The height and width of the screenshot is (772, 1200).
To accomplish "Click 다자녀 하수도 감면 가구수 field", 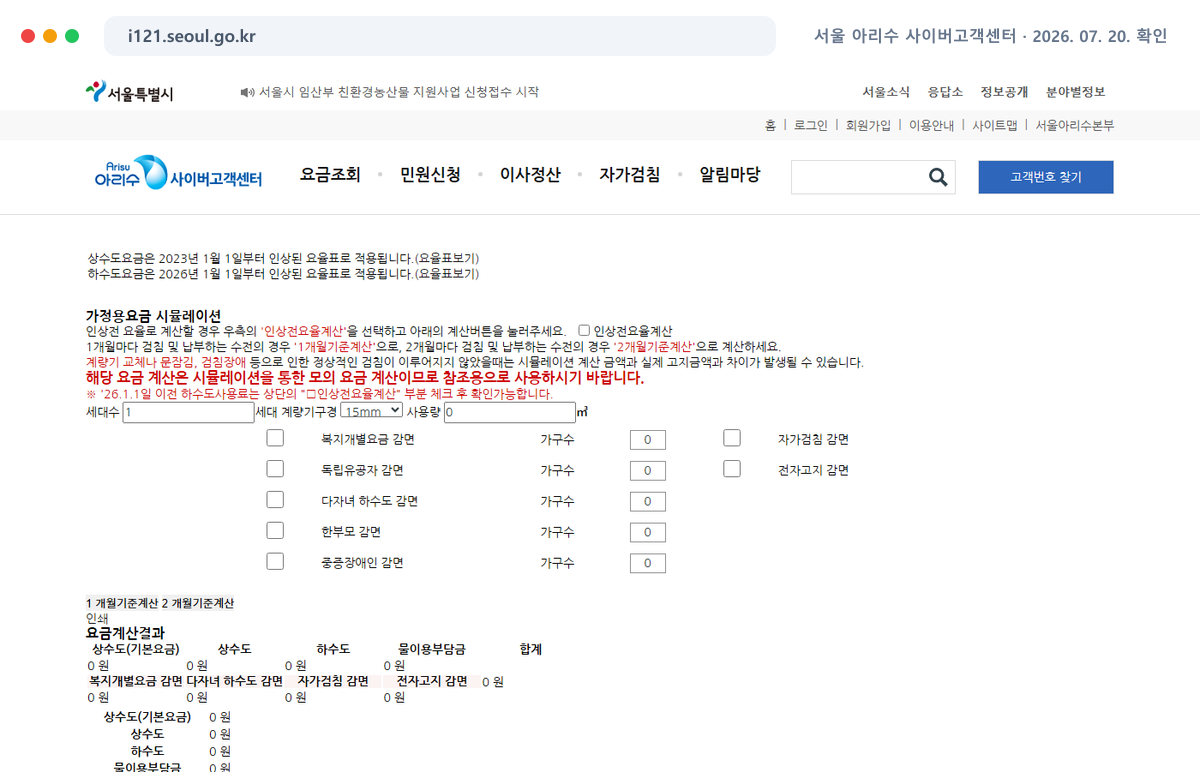I will point(648,502).
